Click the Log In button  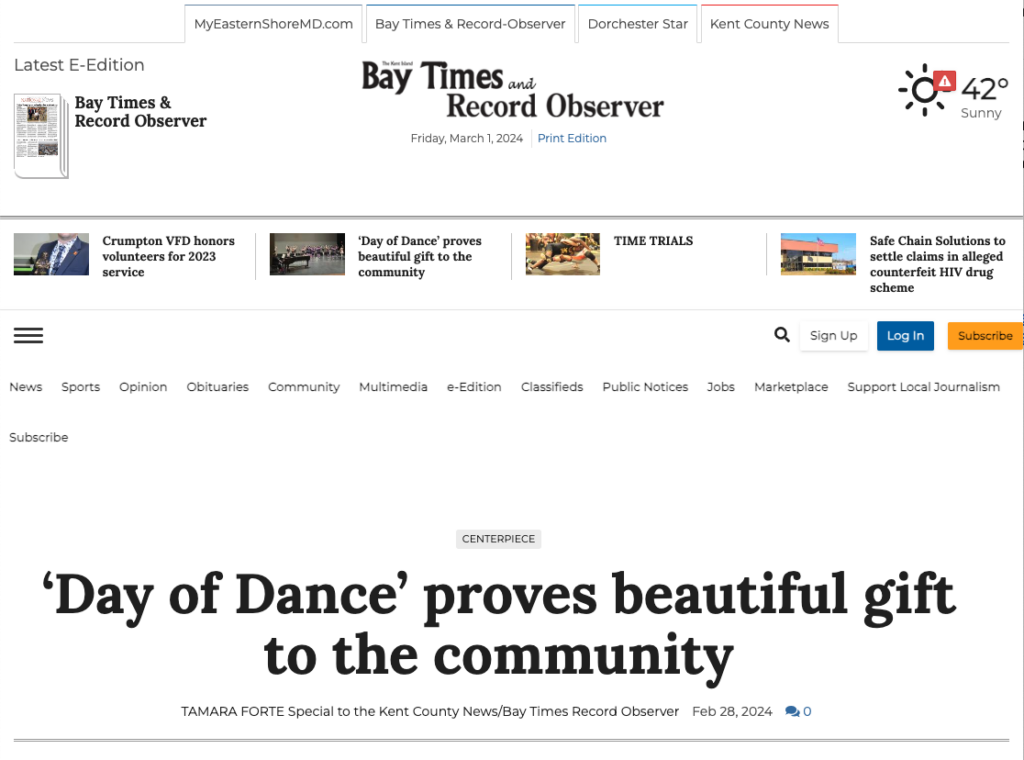[905, 336]
